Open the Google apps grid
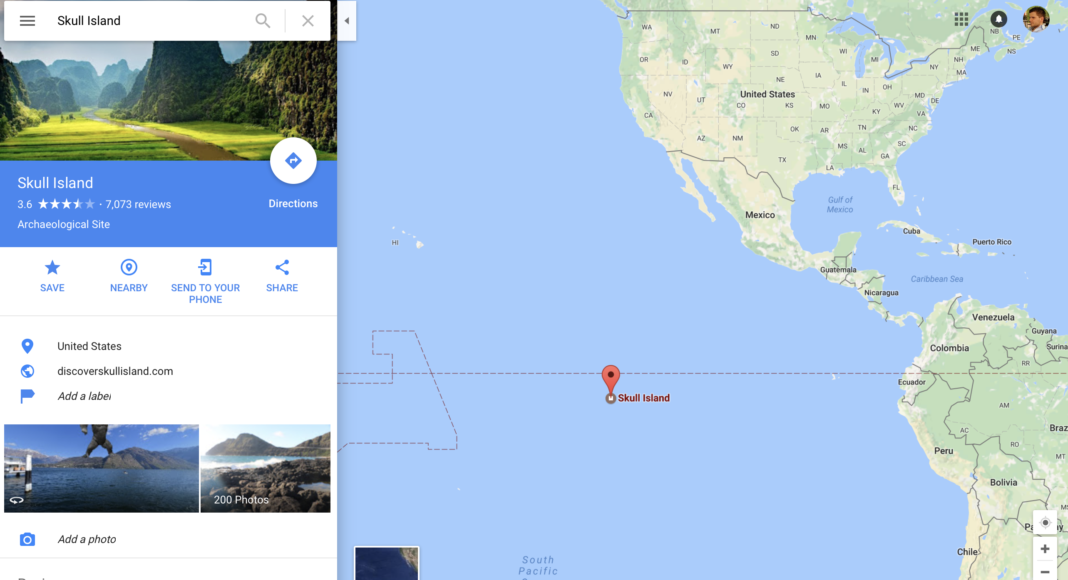 [961, 19]
